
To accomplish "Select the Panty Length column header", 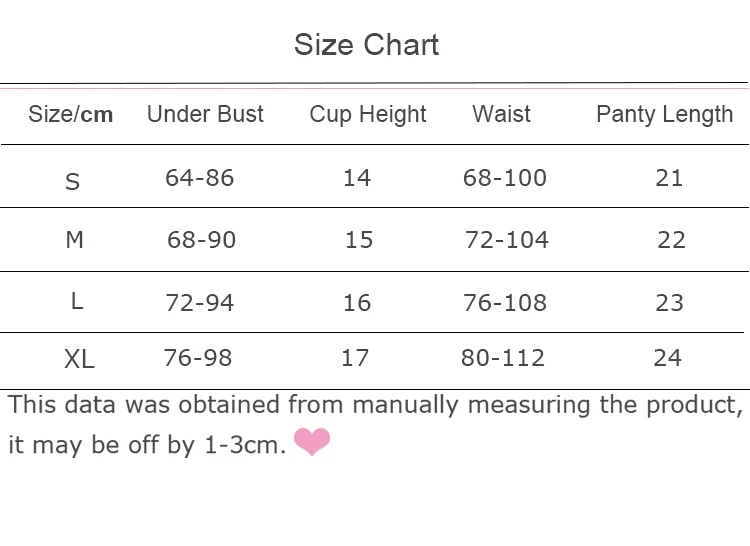I will point(664,115).
